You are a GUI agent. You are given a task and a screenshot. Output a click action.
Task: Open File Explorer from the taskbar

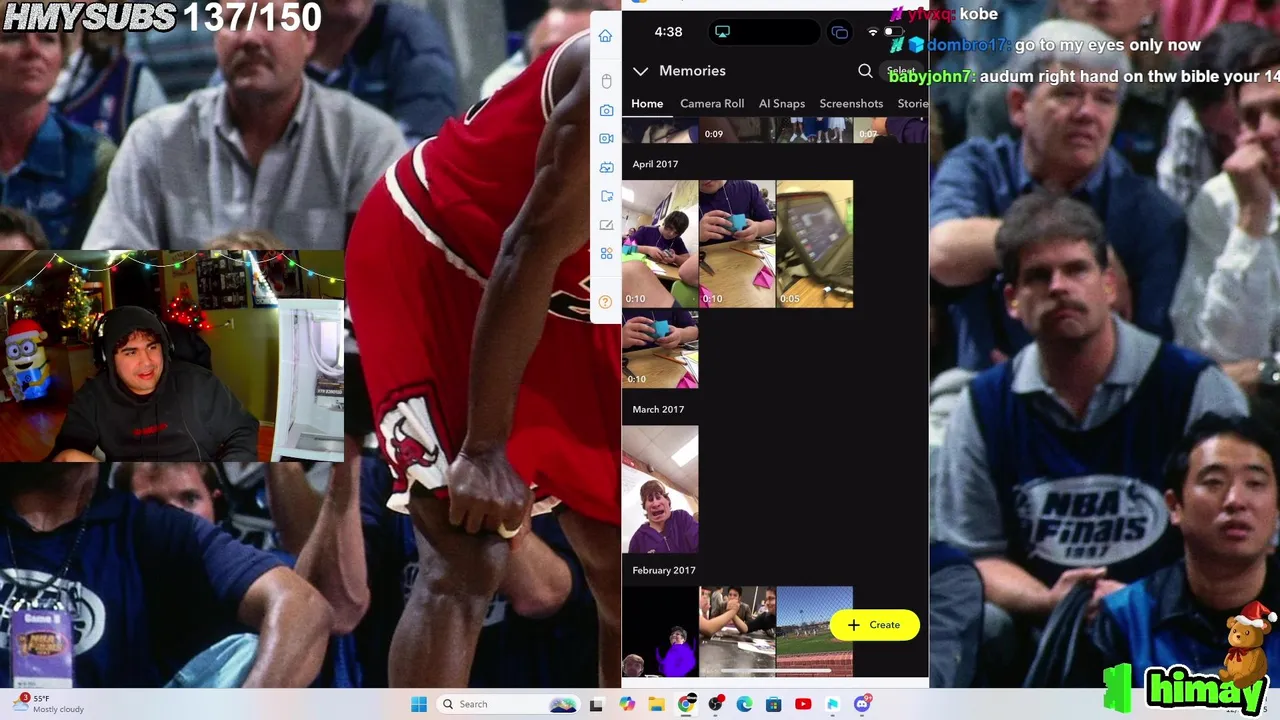point(656,704)
